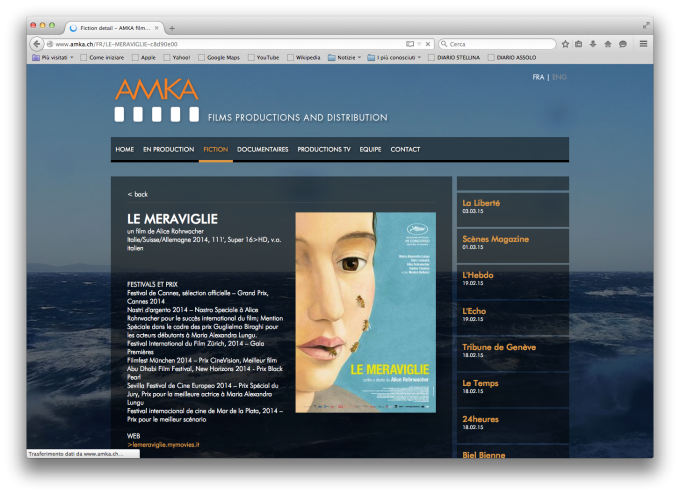The width and height of the screenshot is (680, 495).
Task: Show bookmarks list icon
Action: point(579,44)
